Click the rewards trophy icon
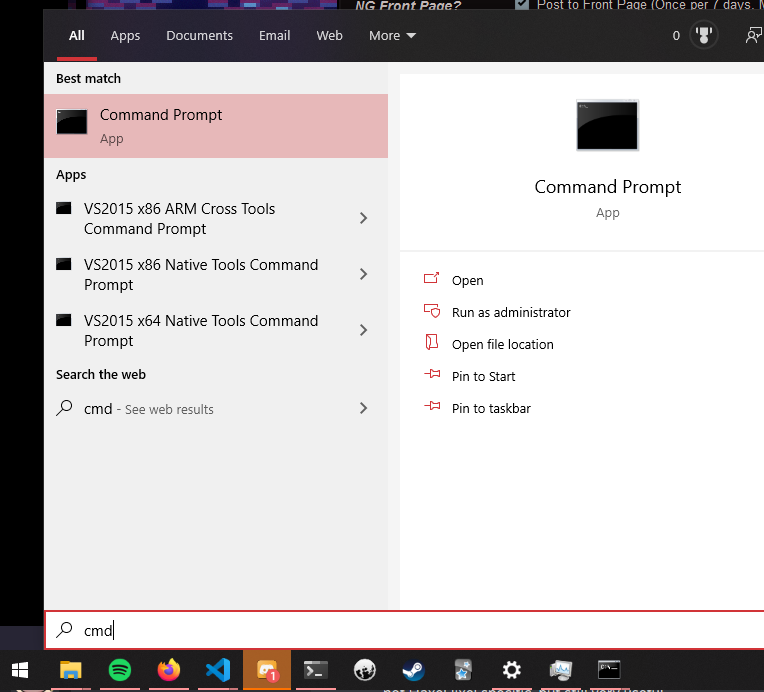This screenshot has height=692, width=764. point(704,35)
